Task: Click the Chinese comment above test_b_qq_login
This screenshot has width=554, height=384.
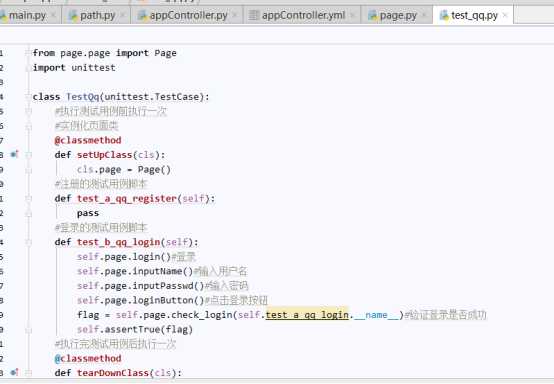Action: (x=101, y=227)
